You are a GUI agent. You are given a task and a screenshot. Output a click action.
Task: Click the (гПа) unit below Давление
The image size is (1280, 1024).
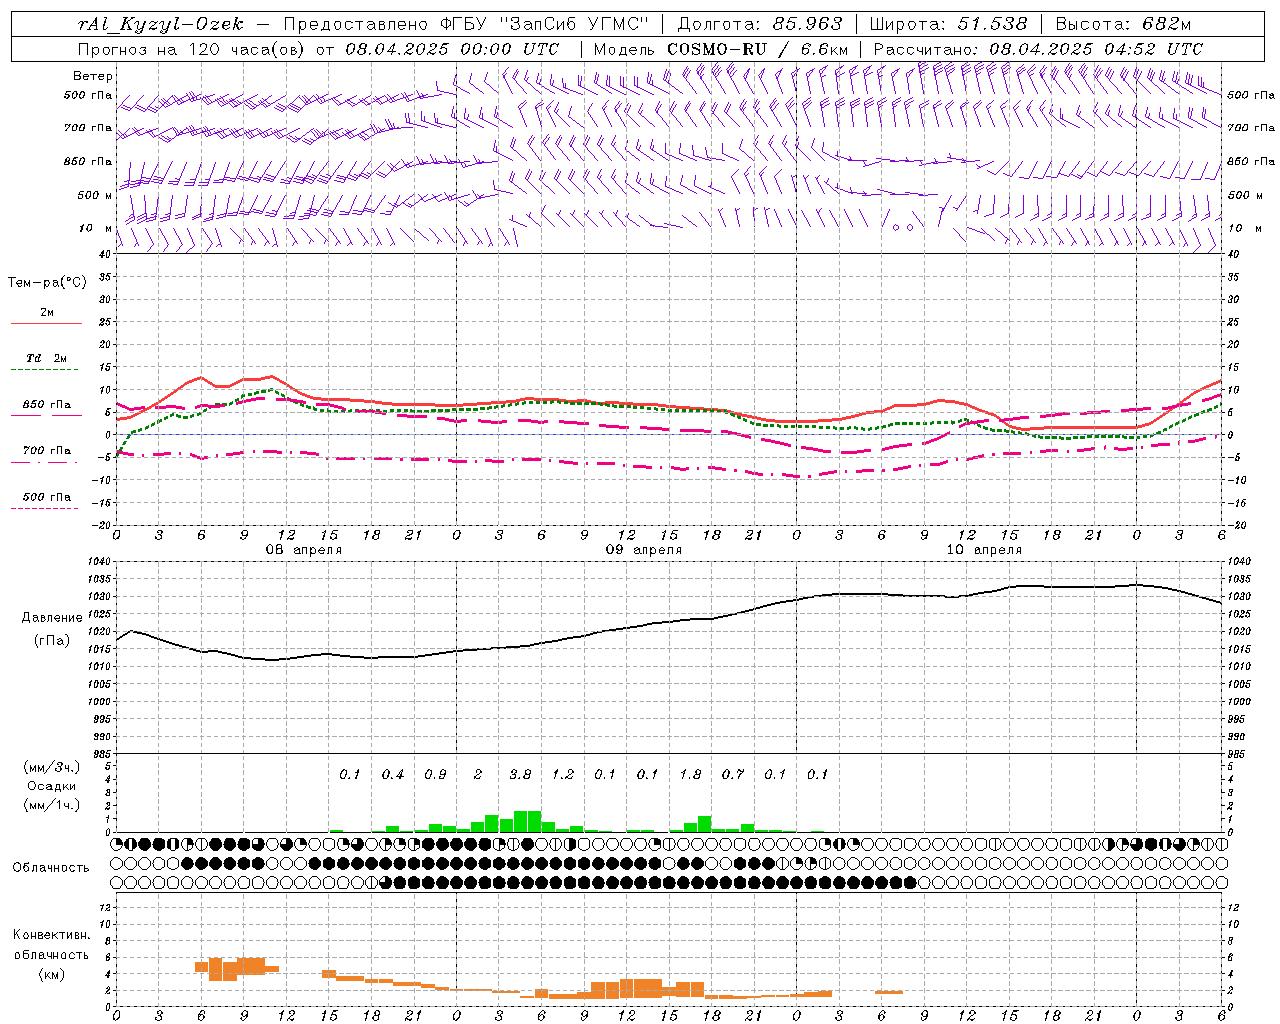51,641
